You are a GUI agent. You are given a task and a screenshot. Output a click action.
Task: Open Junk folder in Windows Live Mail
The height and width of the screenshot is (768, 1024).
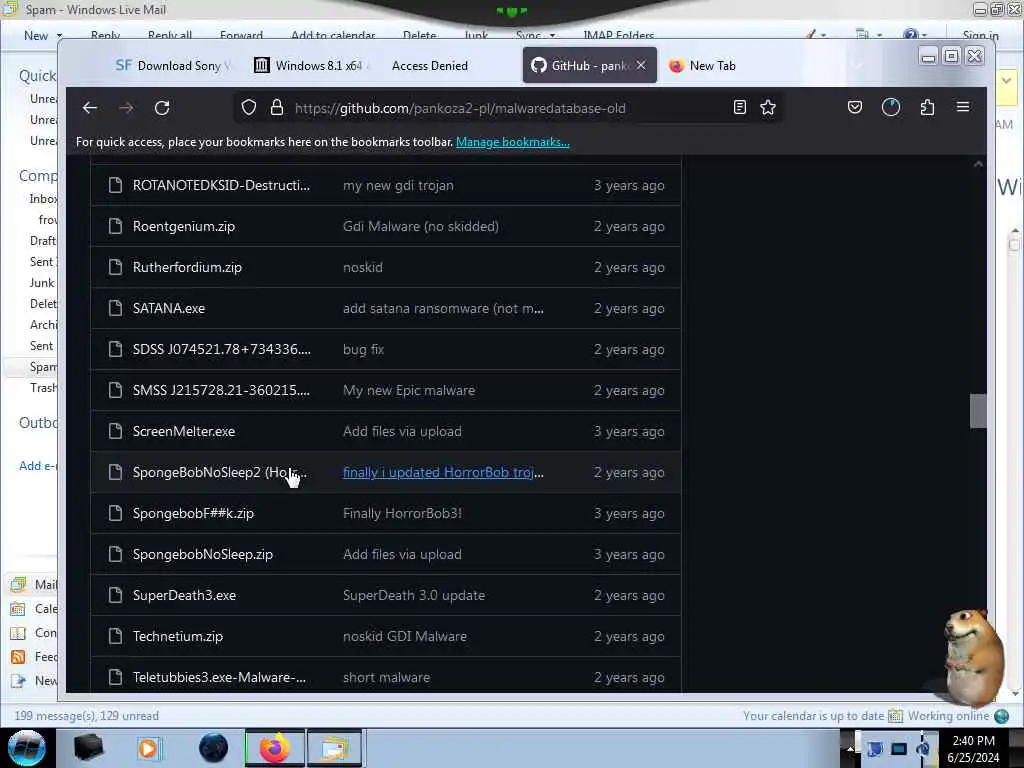[42, 283]
